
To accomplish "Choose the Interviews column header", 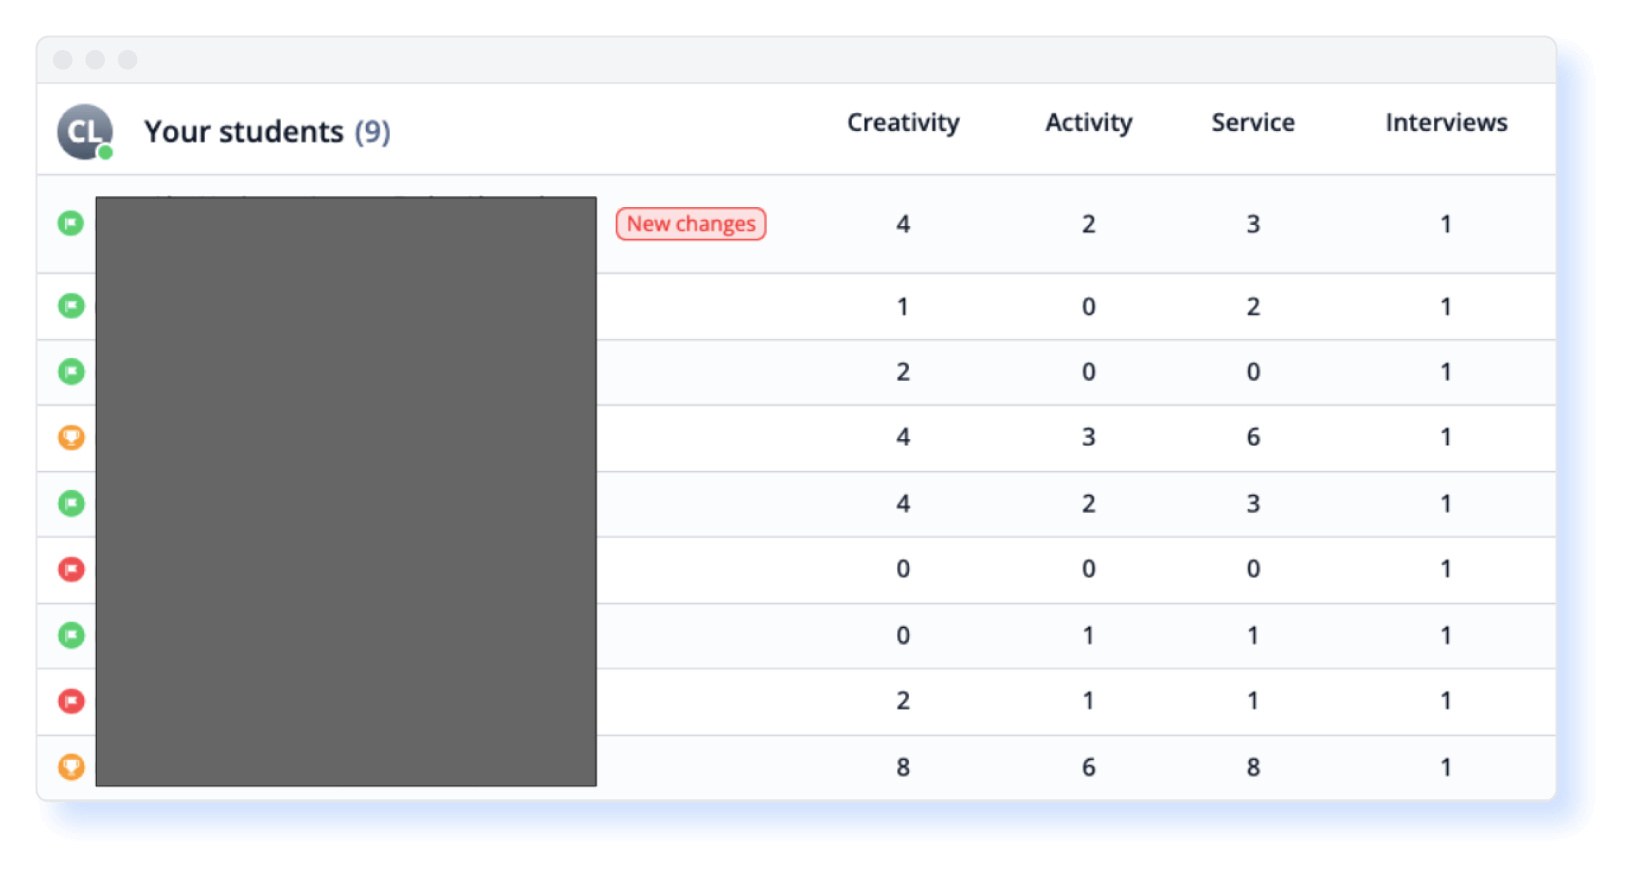I will pos(1445,123).
